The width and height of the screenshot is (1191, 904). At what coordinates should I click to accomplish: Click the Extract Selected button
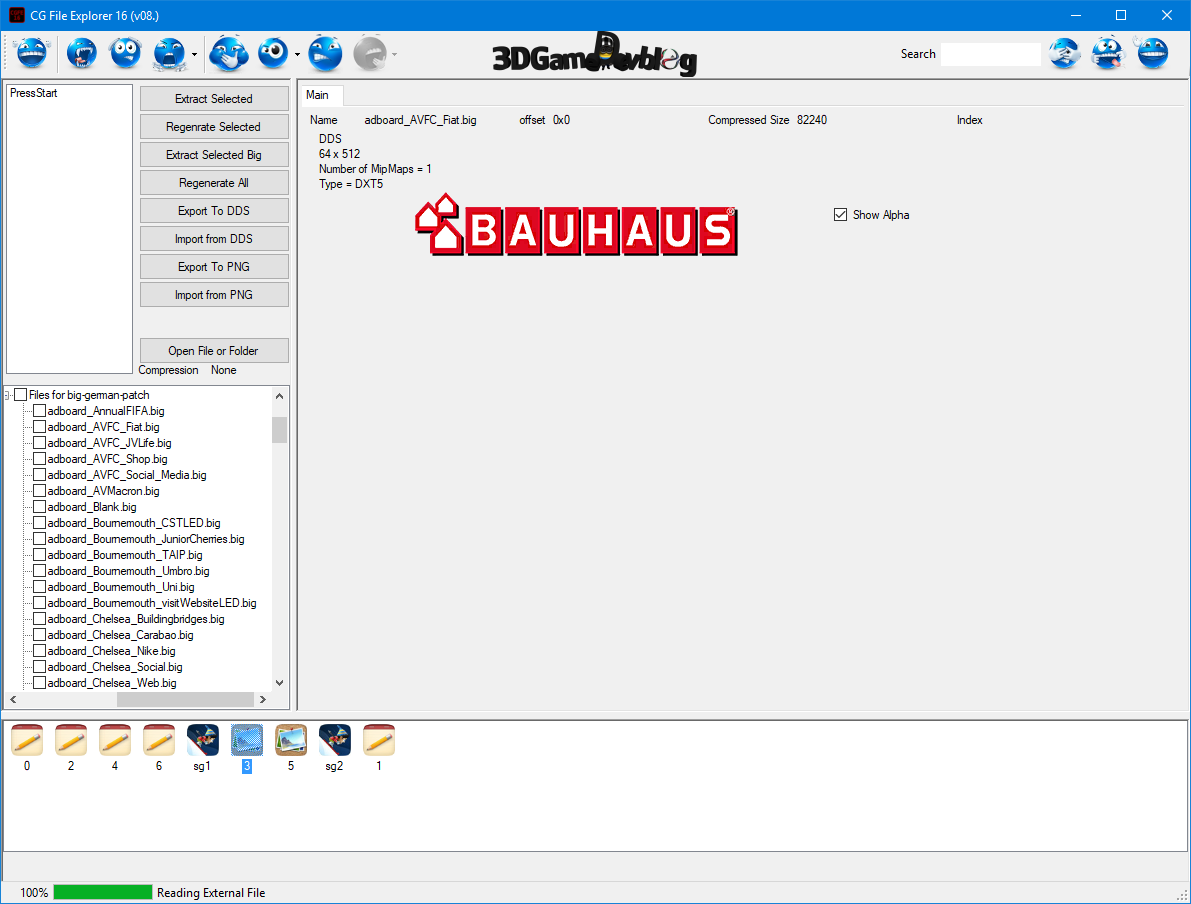tap(213, 99)
